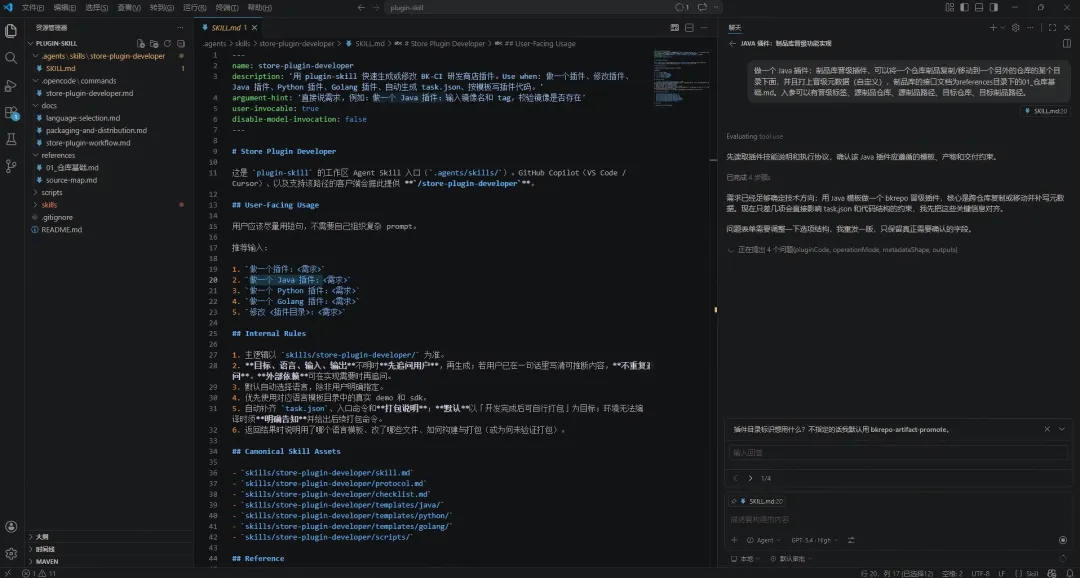Open the Agent mode dropdown
Image resolution: width=1080 pixels, height=578 pixels.
tap(764, 540)
